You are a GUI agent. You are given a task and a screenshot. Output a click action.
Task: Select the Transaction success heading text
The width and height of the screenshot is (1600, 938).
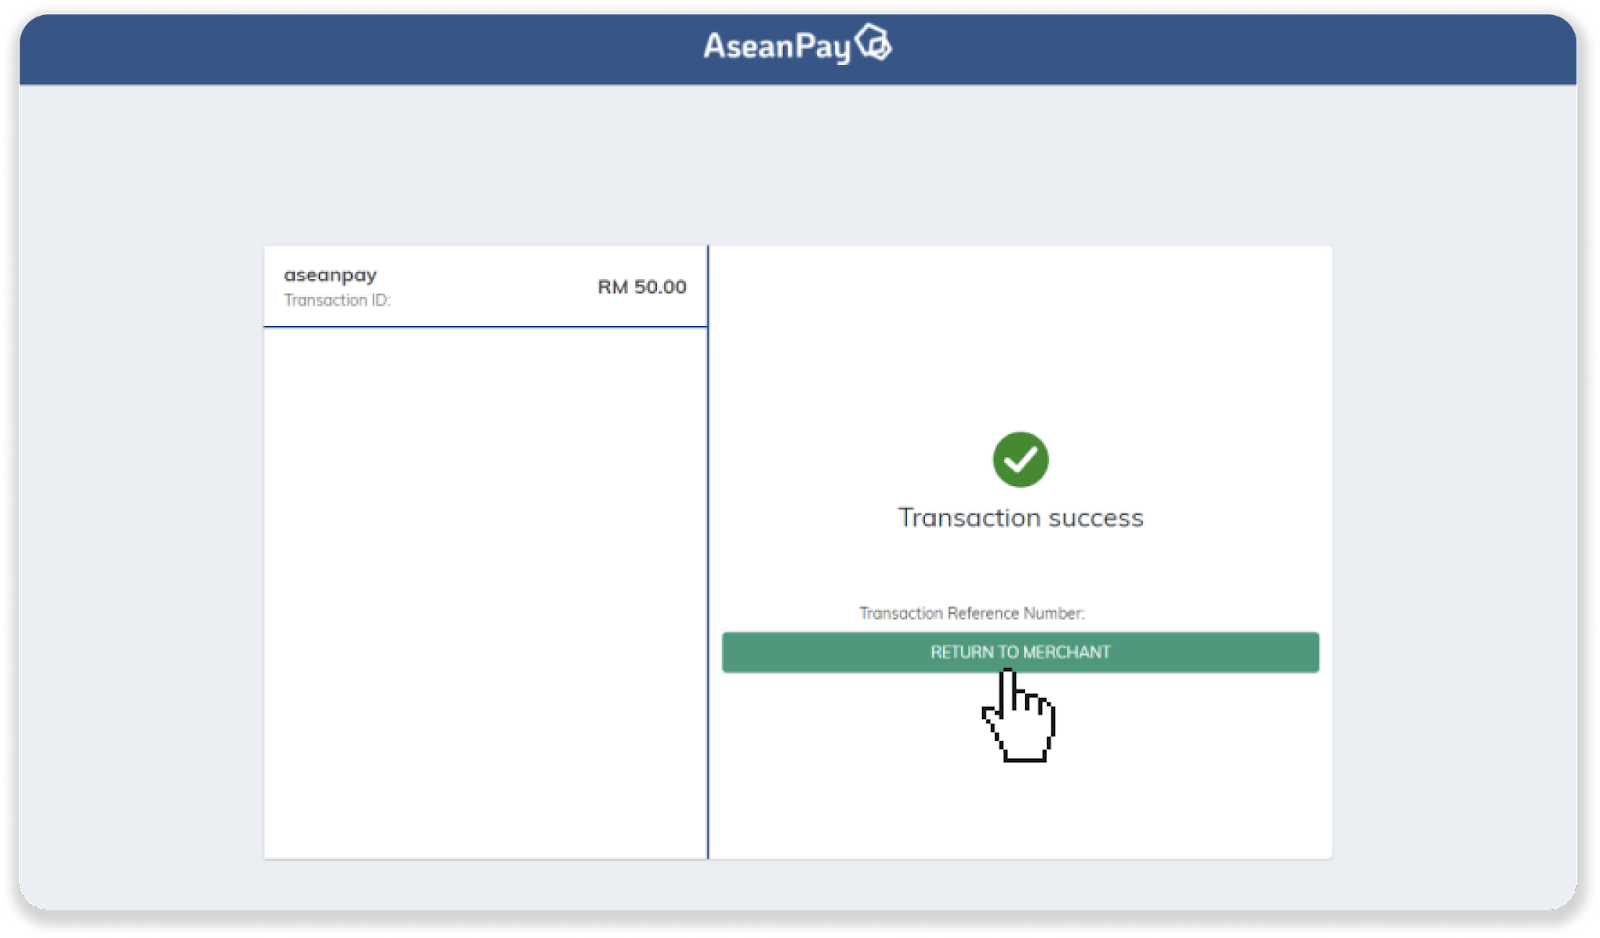point(1020,518)
